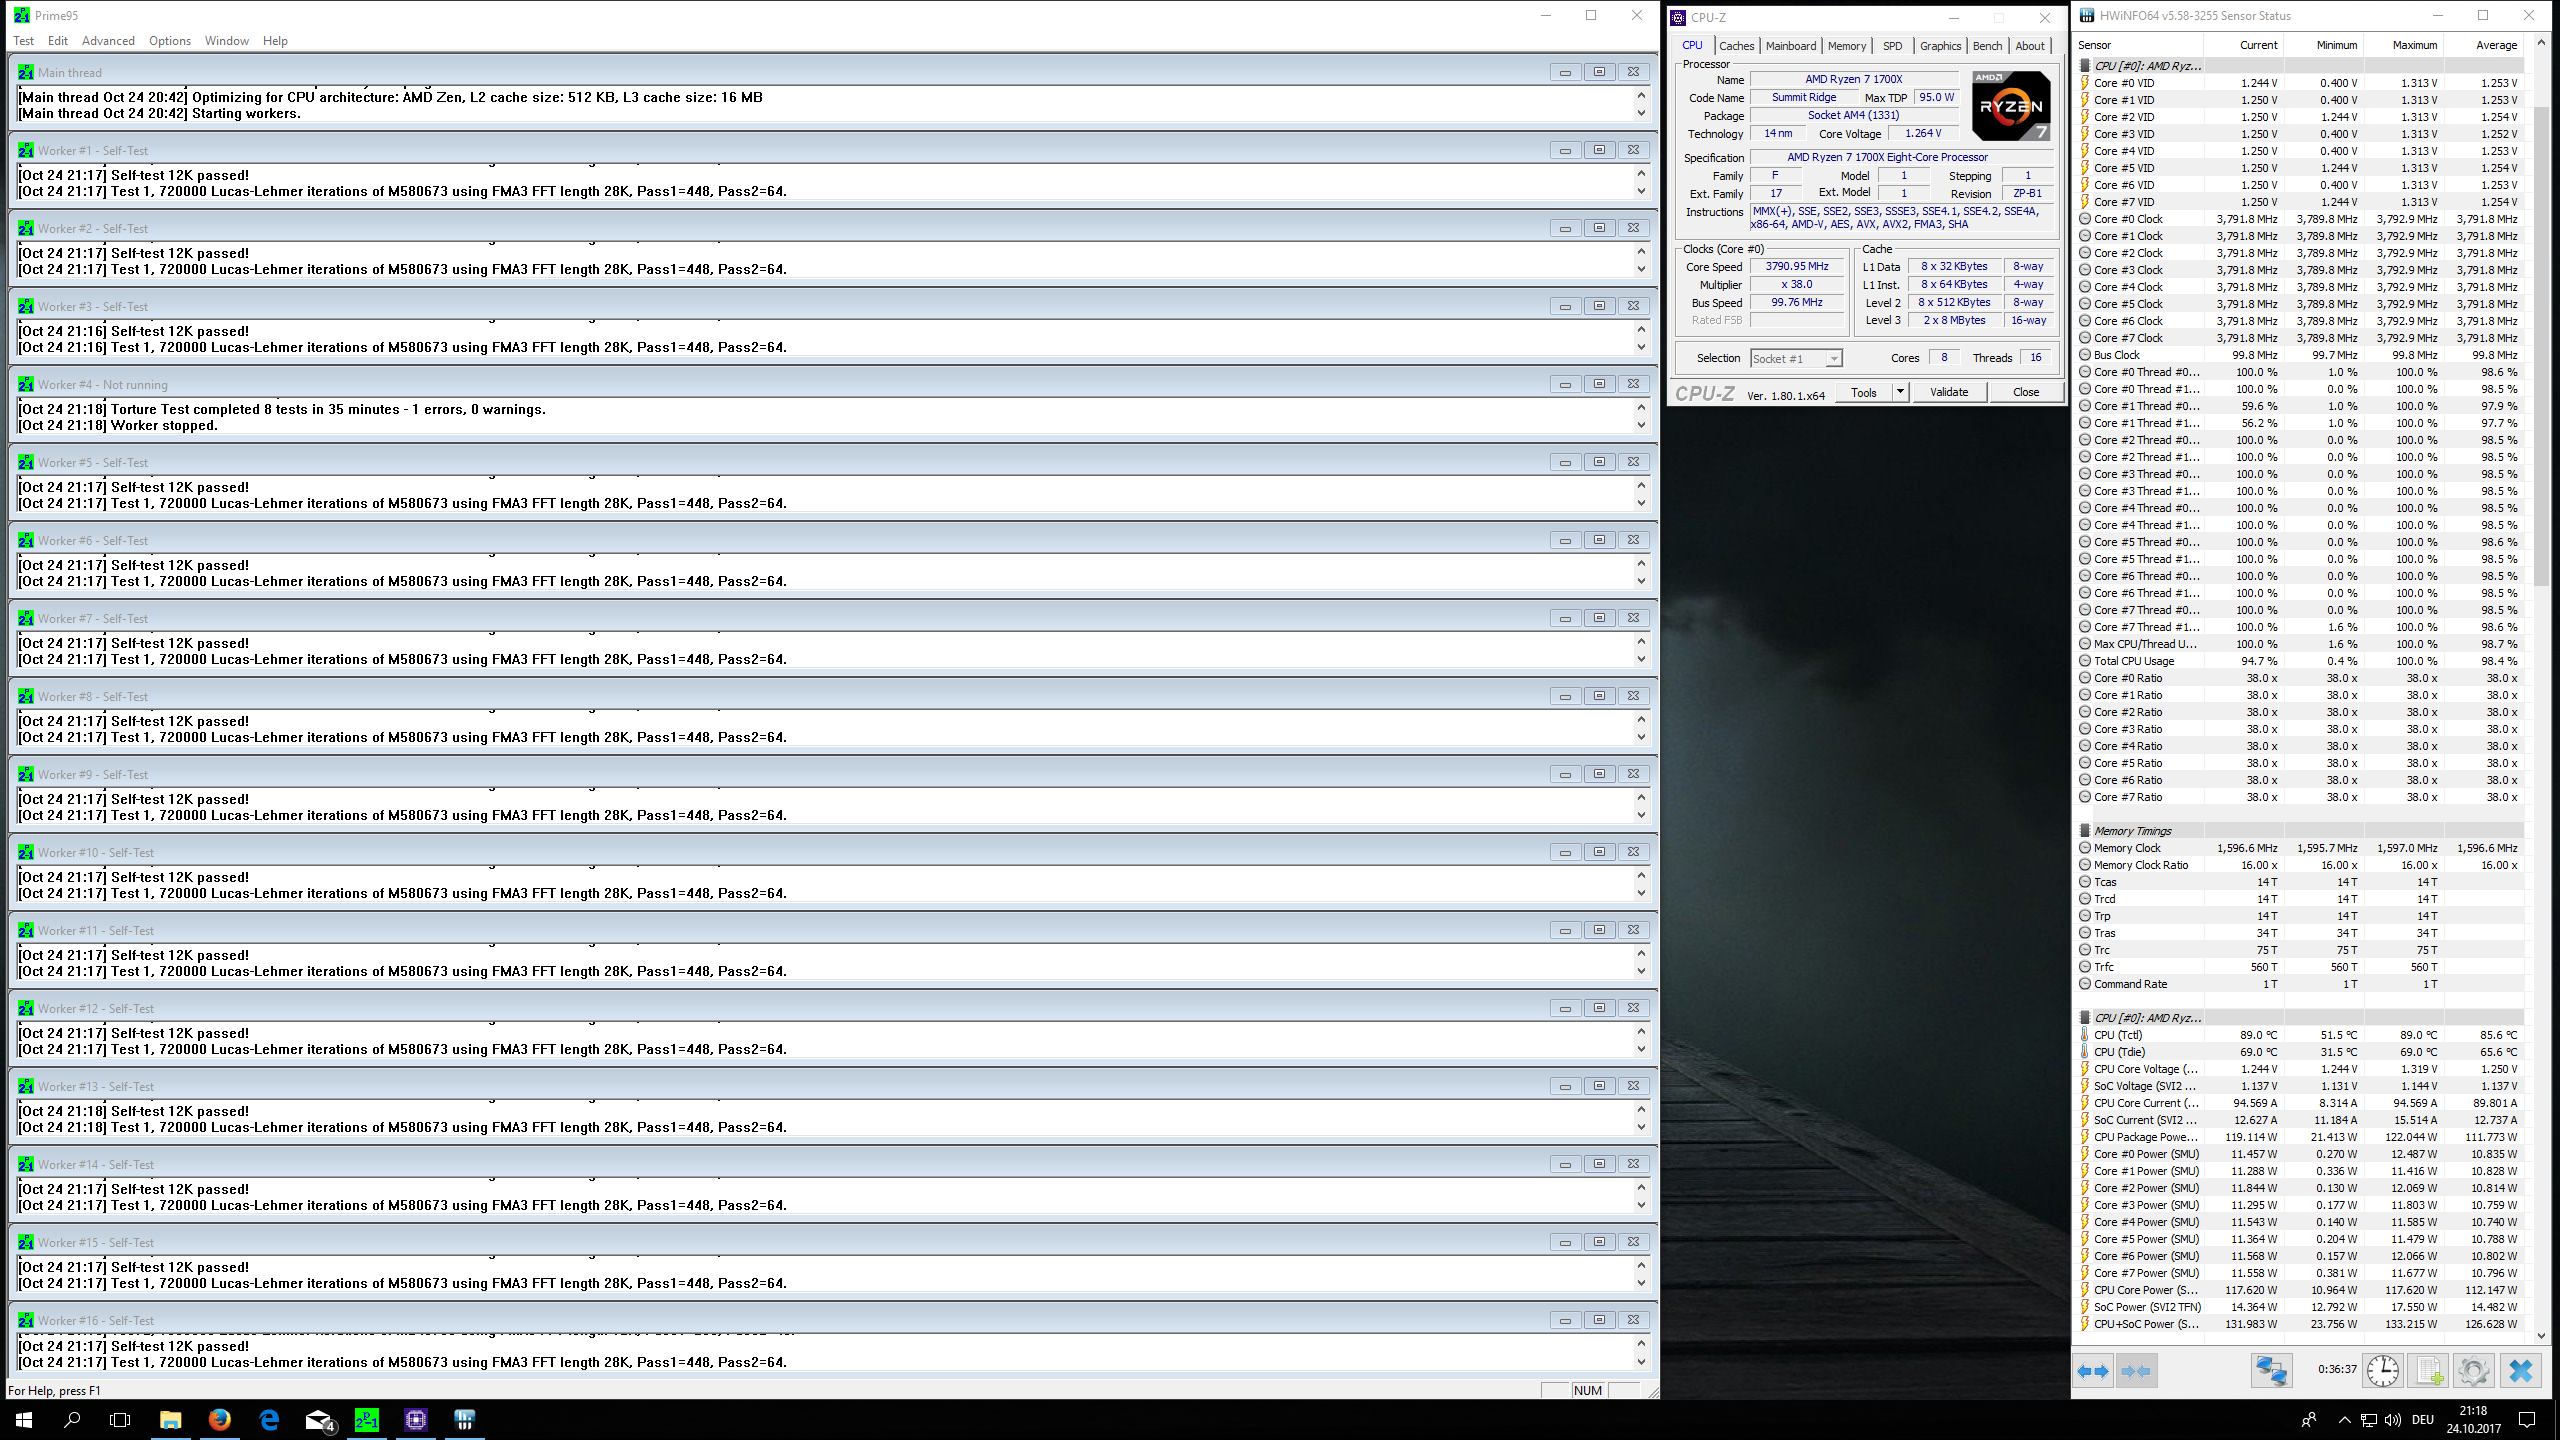Start logging with sheet plus icon
This screenshot has width=2560, height=1440.
[x=2428, y=1371]
